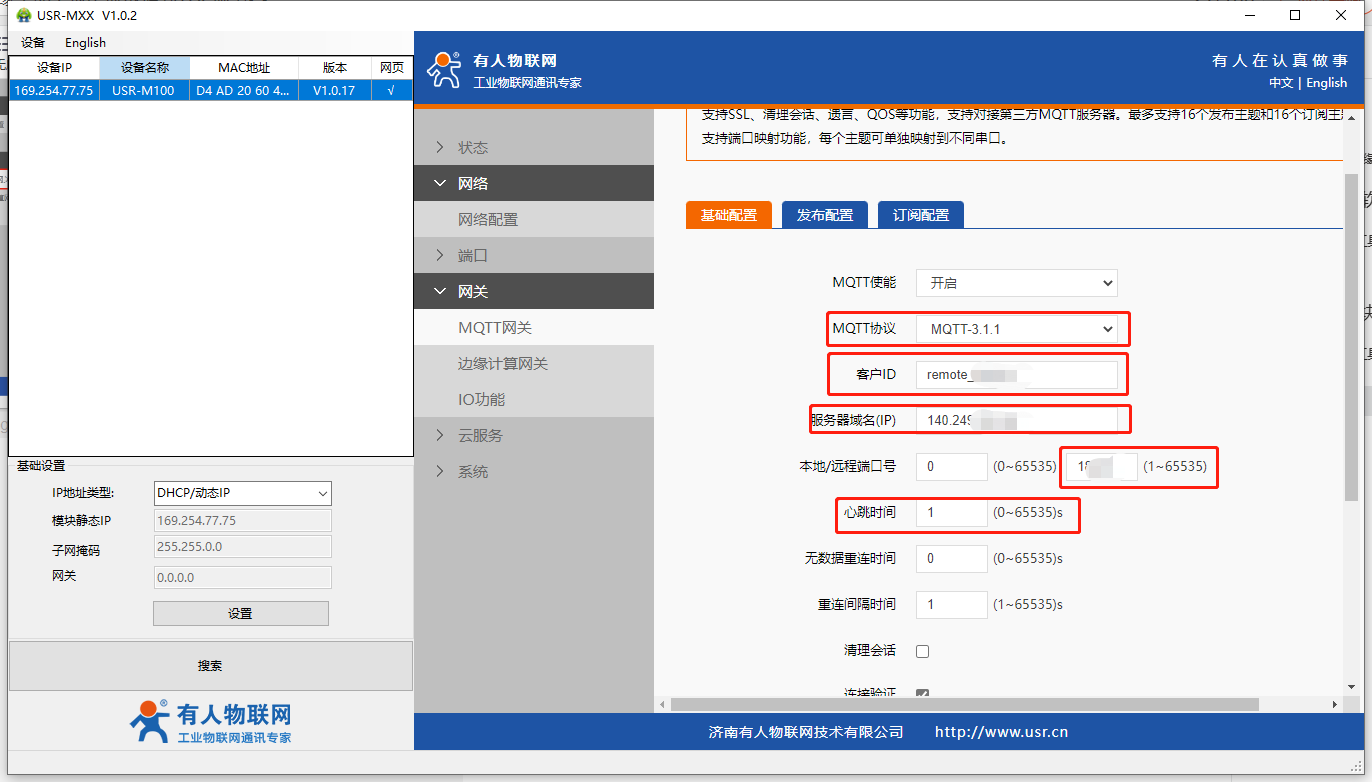
Task: Click the 模块静态IP field
Action: click(x=242, y=521)
